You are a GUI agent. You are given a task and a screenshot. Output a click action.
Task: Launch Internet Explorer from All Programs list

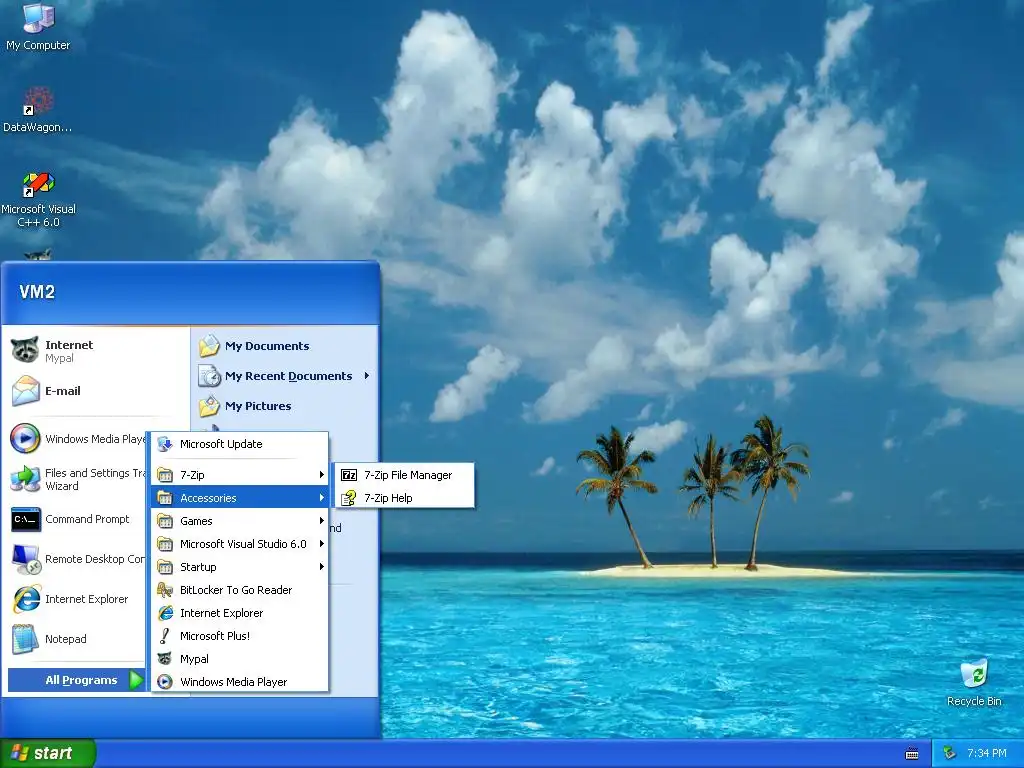240,613
